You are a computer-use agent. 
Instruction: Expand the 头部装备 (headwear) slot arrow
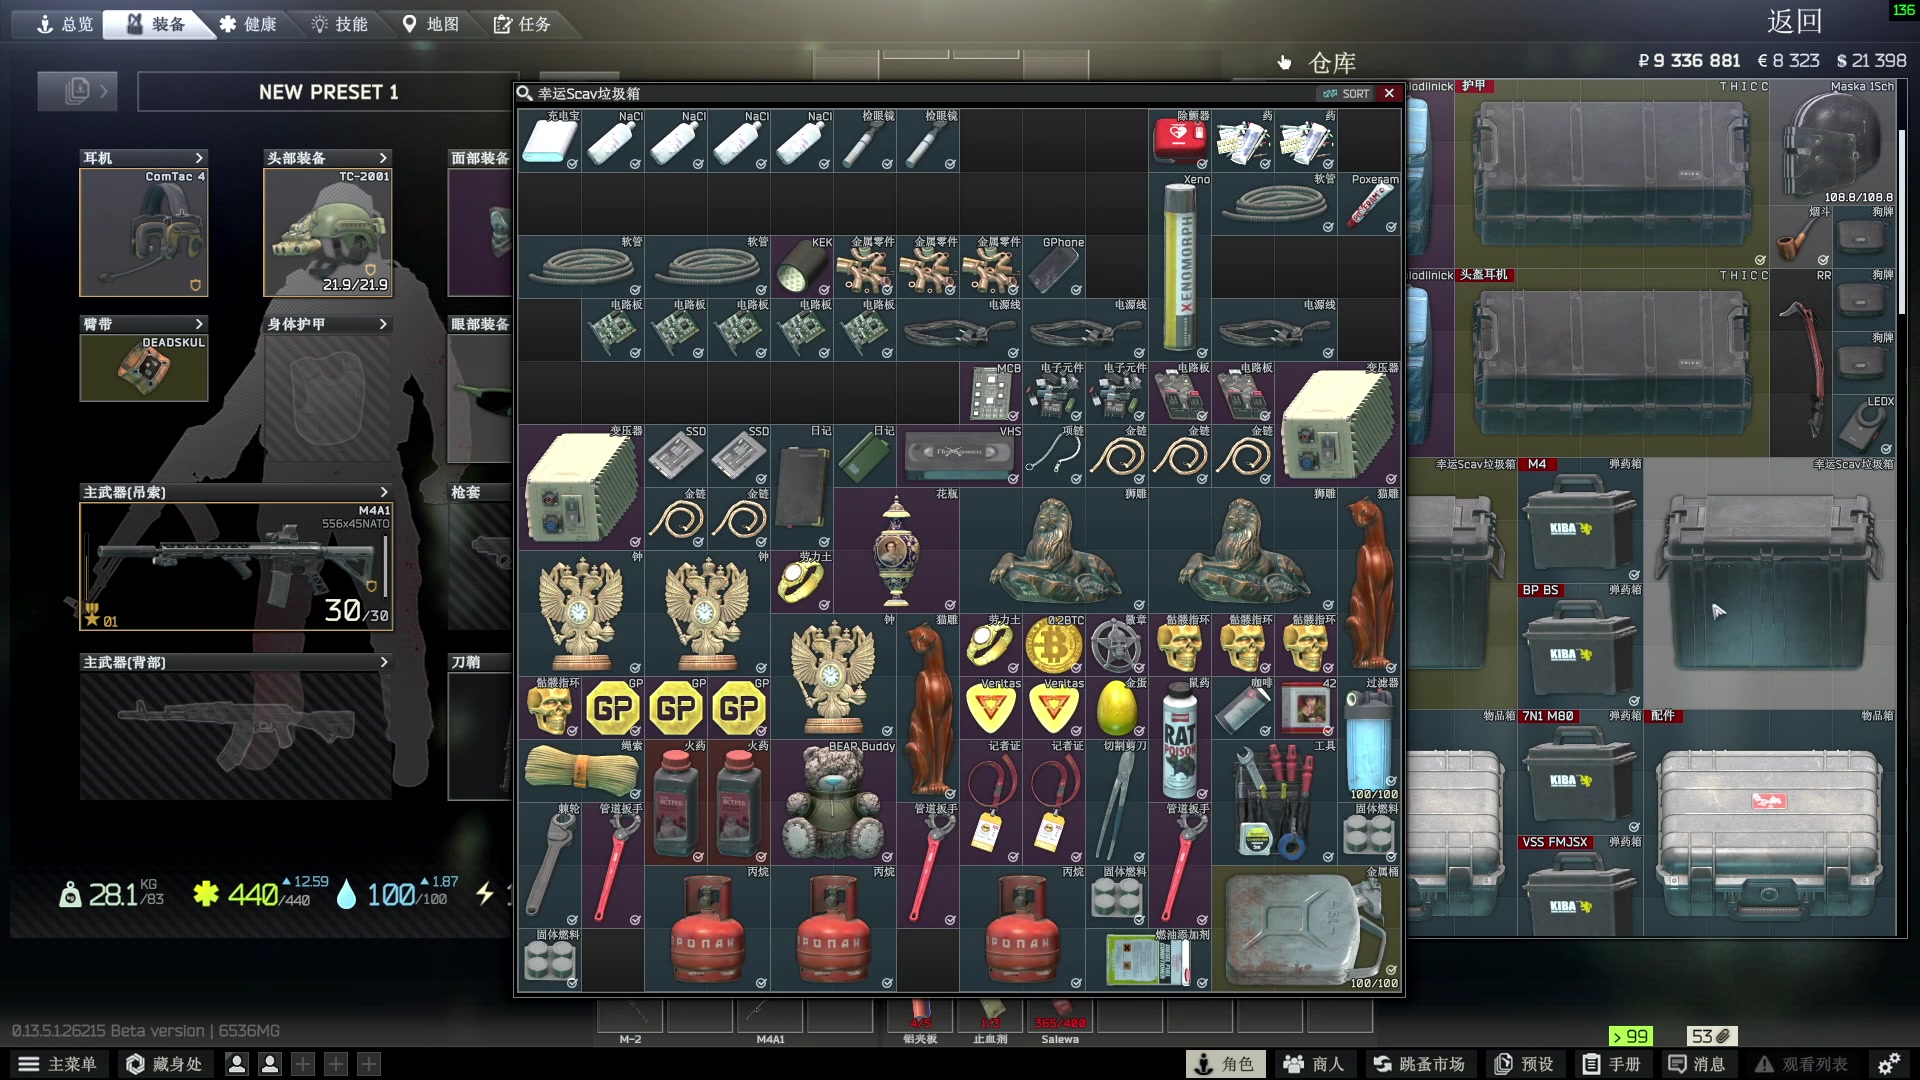[383, 158]
